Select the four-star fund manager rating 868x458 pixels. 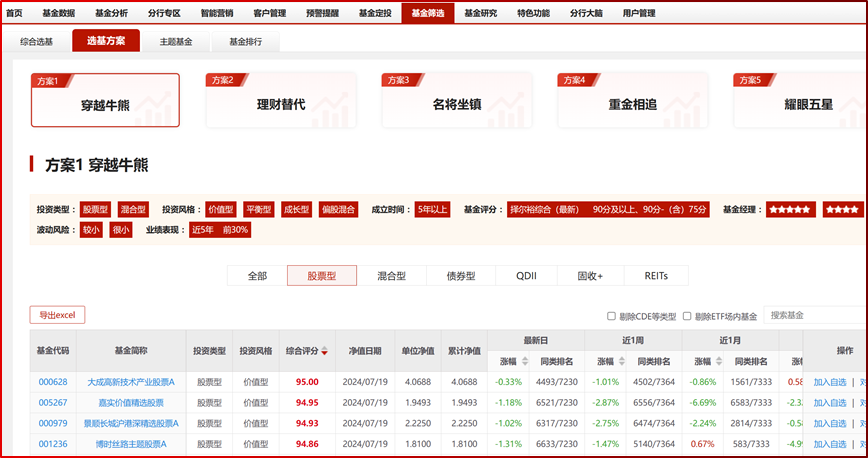(843, 209)
